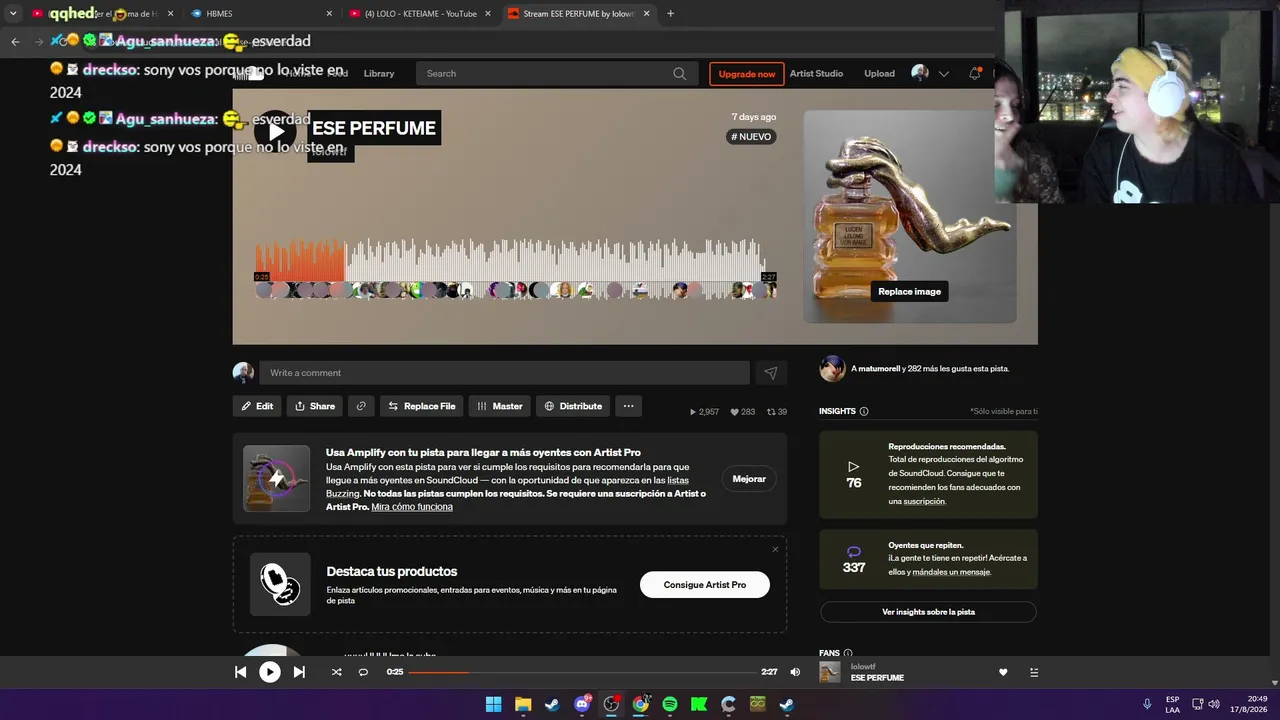Select the # NUEVO tag
1280x720 pixels.
pos(751,137)
